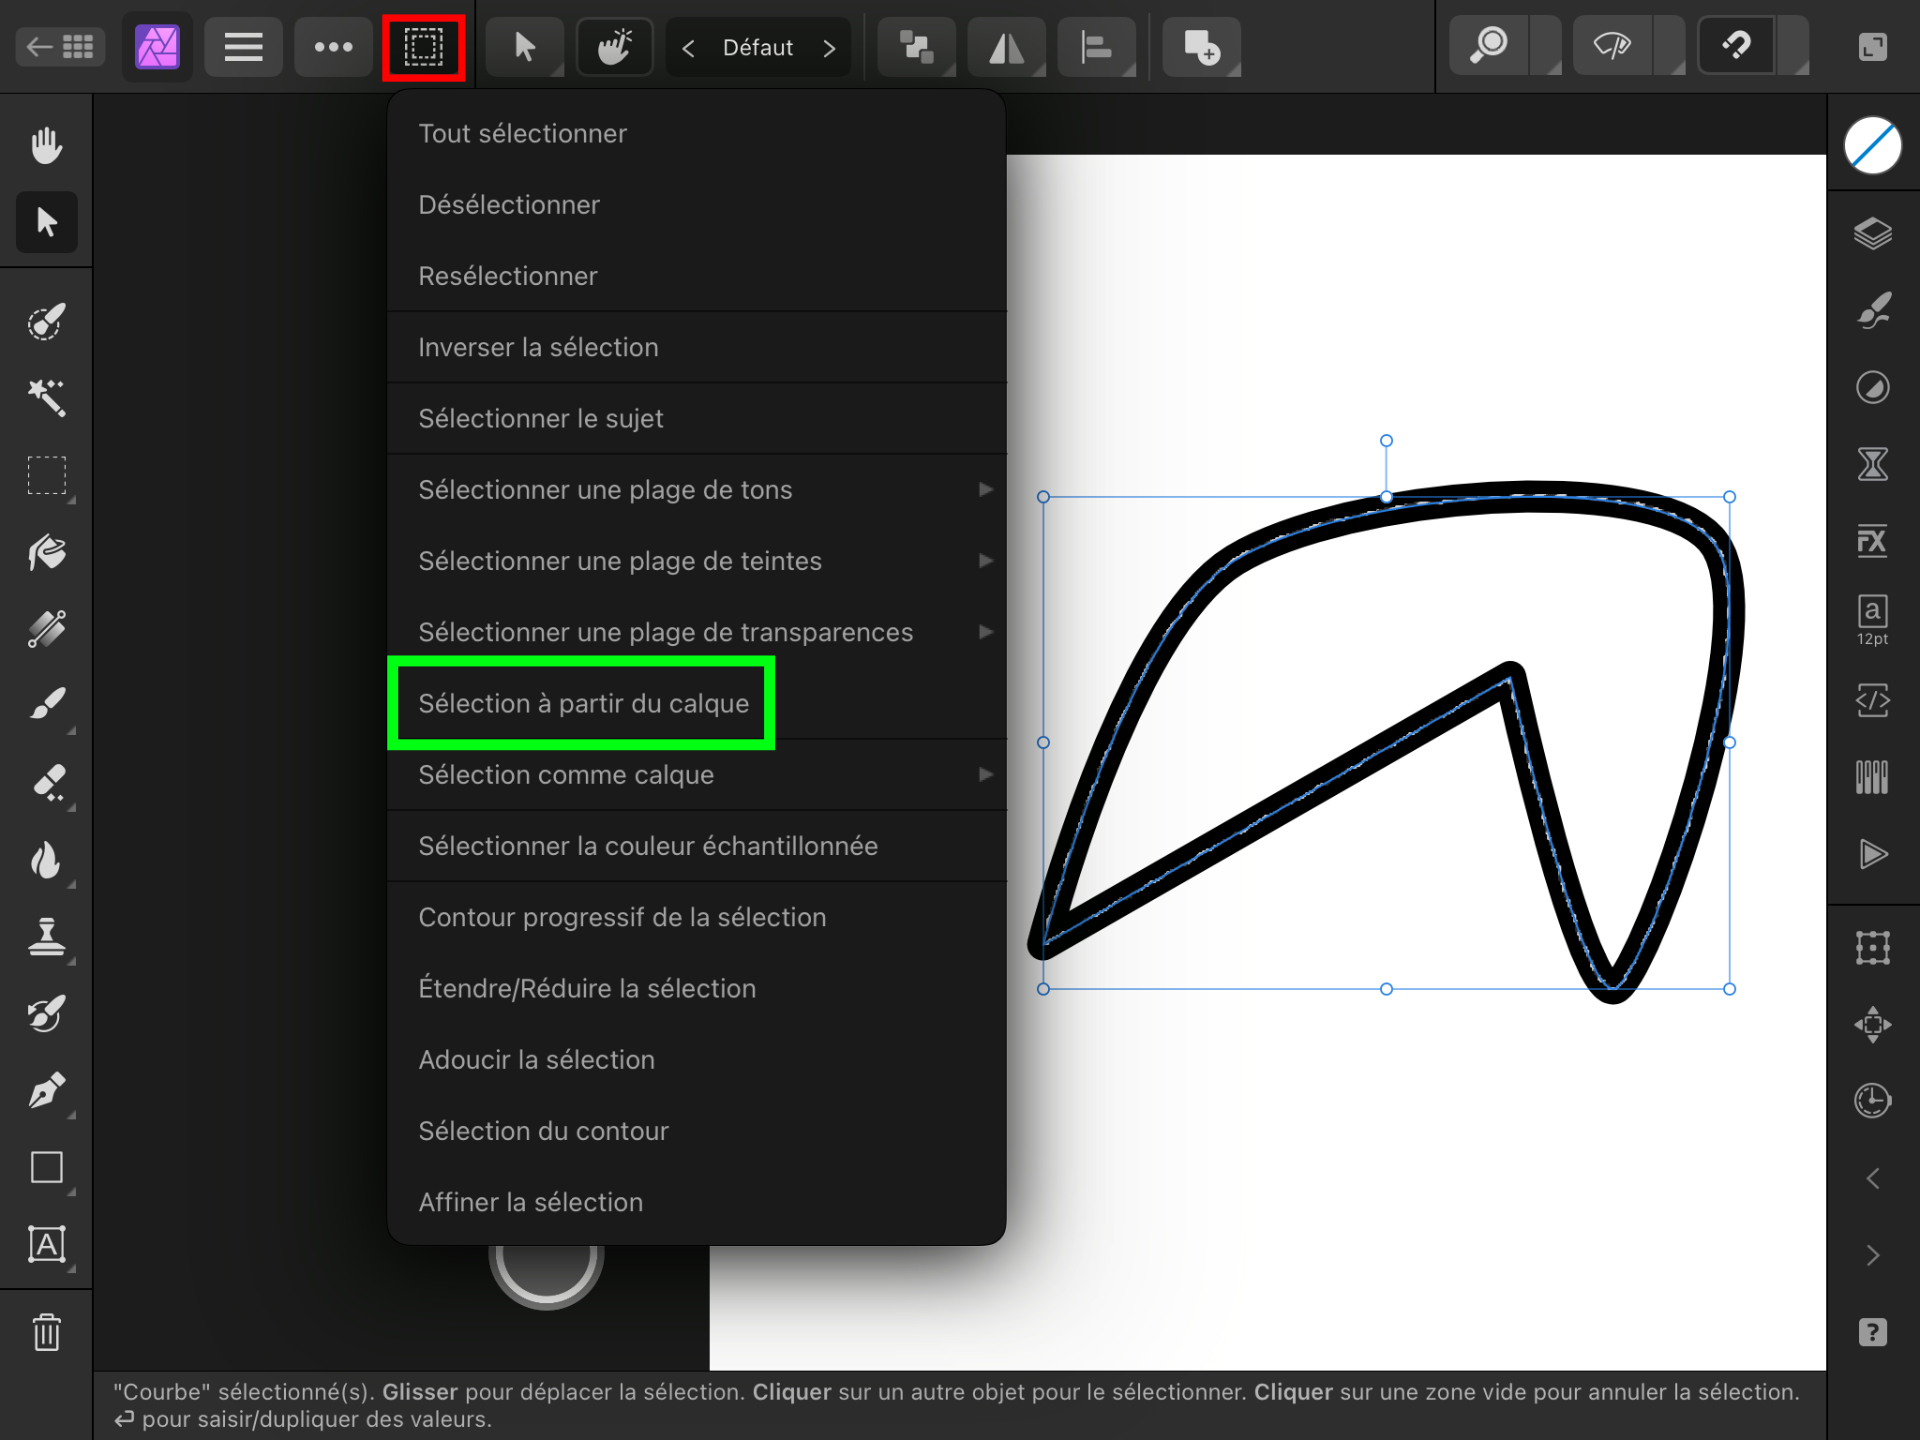Click Affiner la sélection
1920x1440 pixels.
[x=530, y=1202]
